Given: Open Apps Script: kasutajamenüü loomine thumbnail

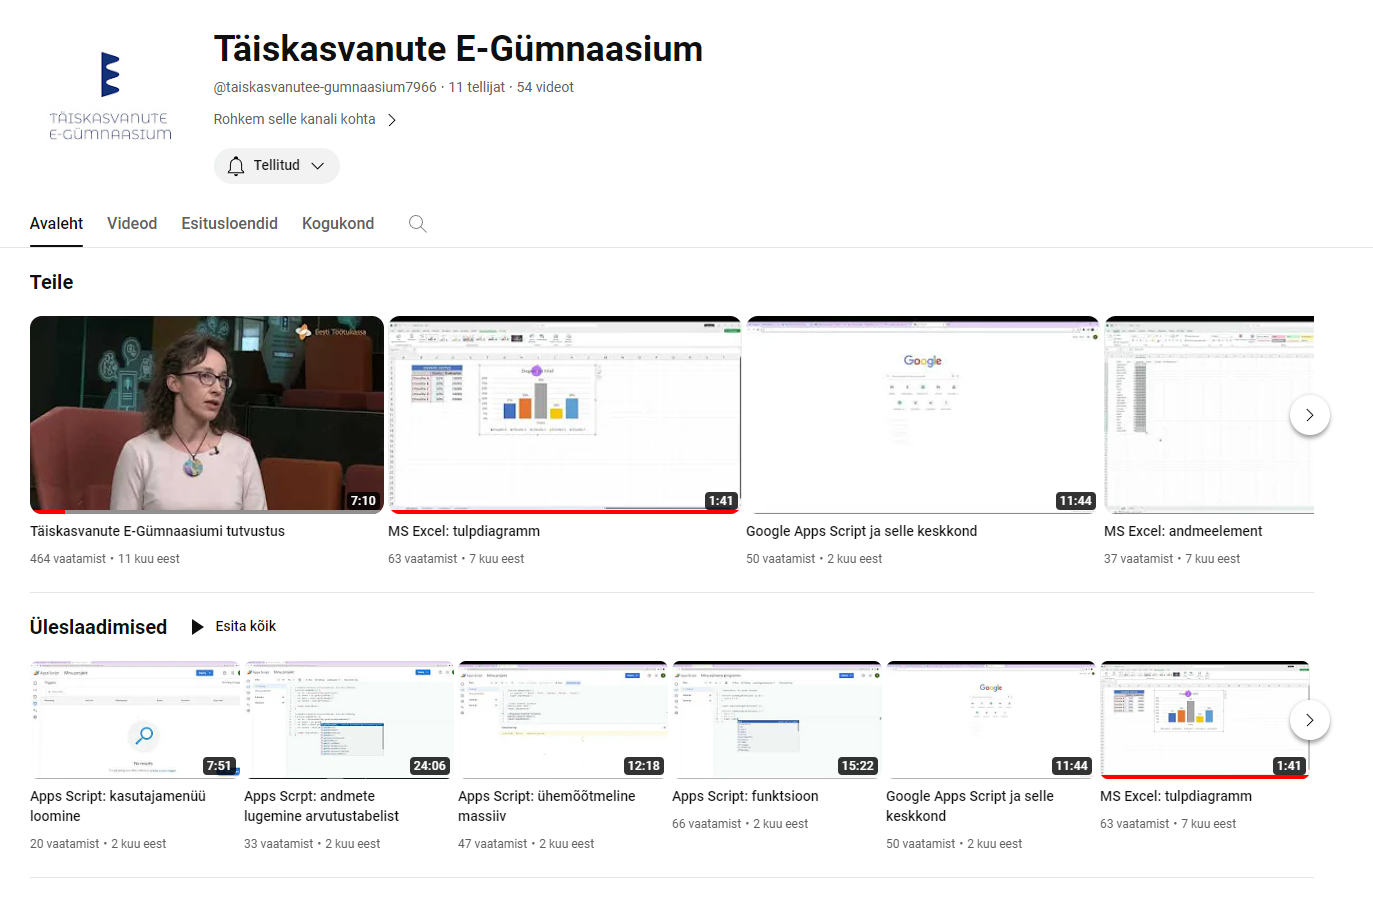Looking at the screenshot, I should pyautogui.click(x=135, y=719).
